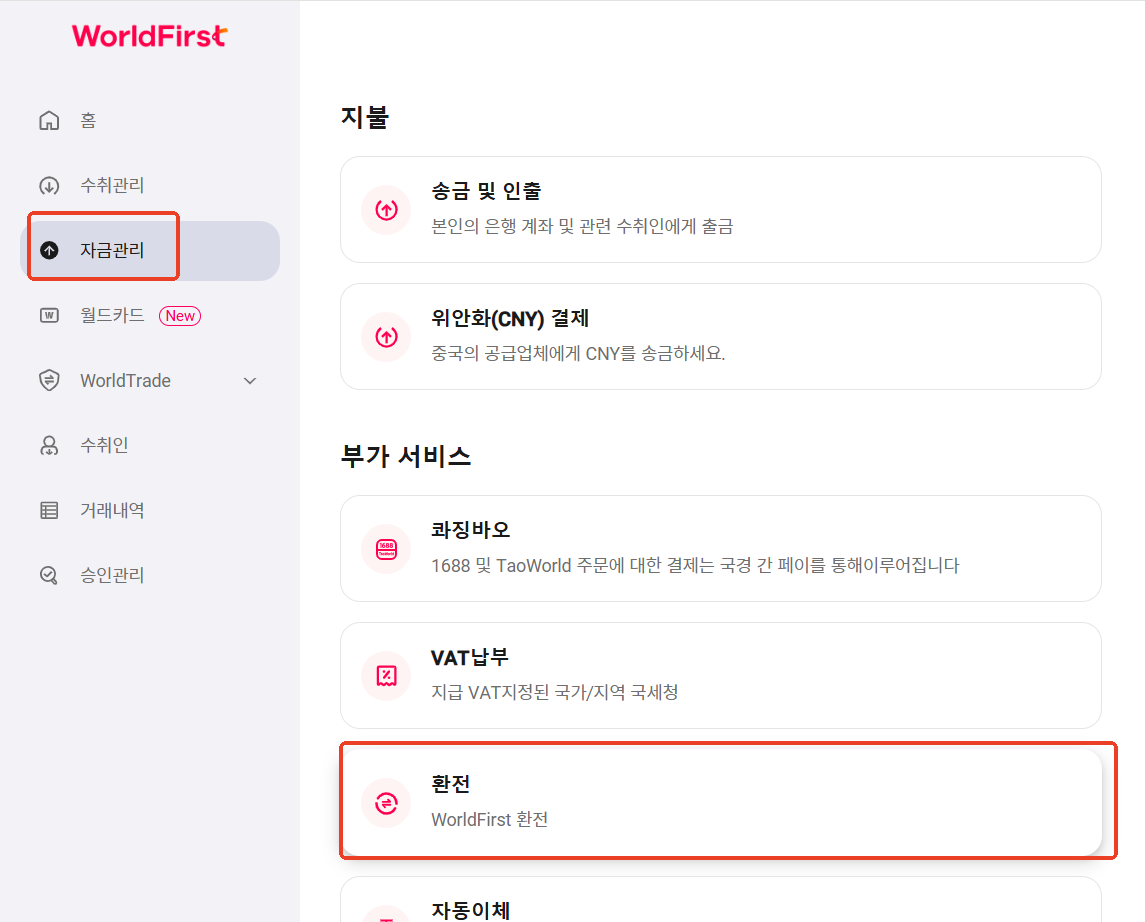Screen dimensions: 1145x922
Task: Click the 수취관리 download-circle icon
Action: [49, 185]
